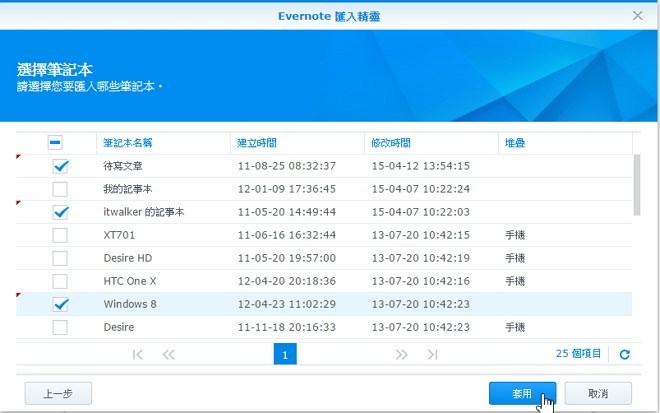This screenshot has width=660, height=413.
Task: Go to last page icon
Action: pyautogui.click(x=433, y=354)
